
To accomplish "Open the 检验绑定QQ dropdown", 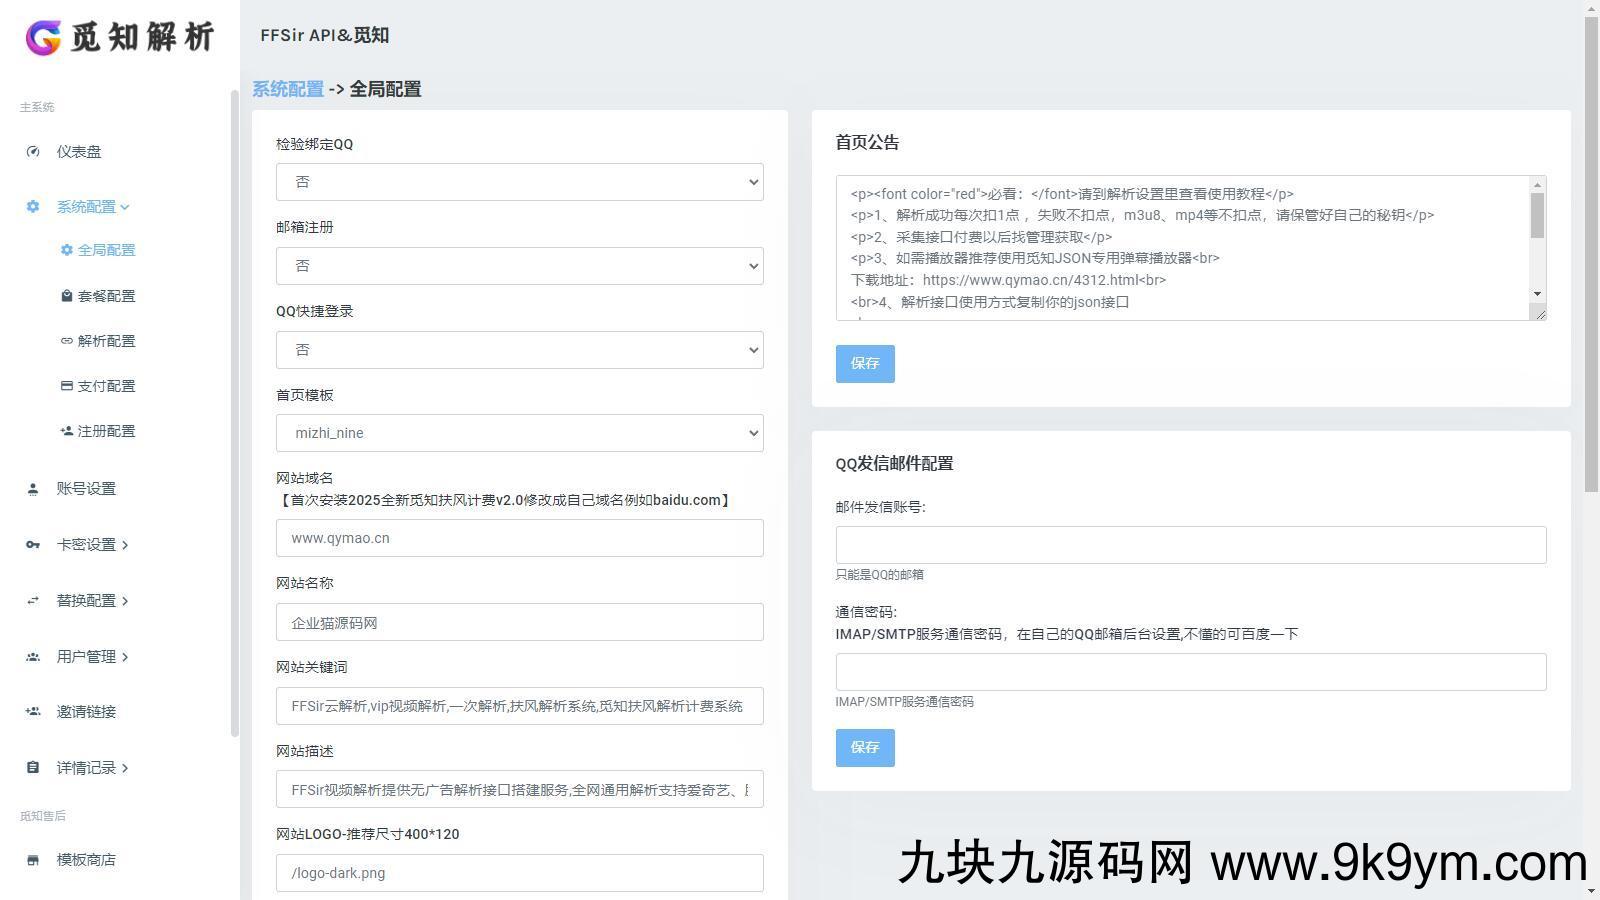I will coord(519,182).
